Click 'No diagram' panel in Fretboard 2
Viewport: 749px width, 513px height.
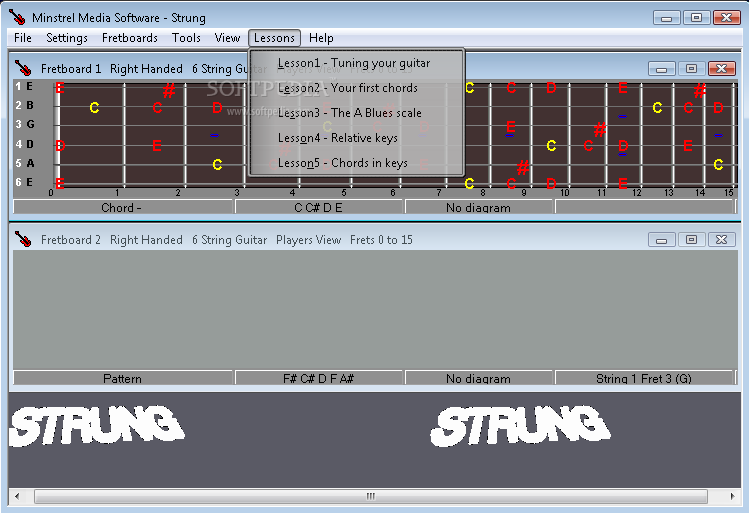(479, 378)
